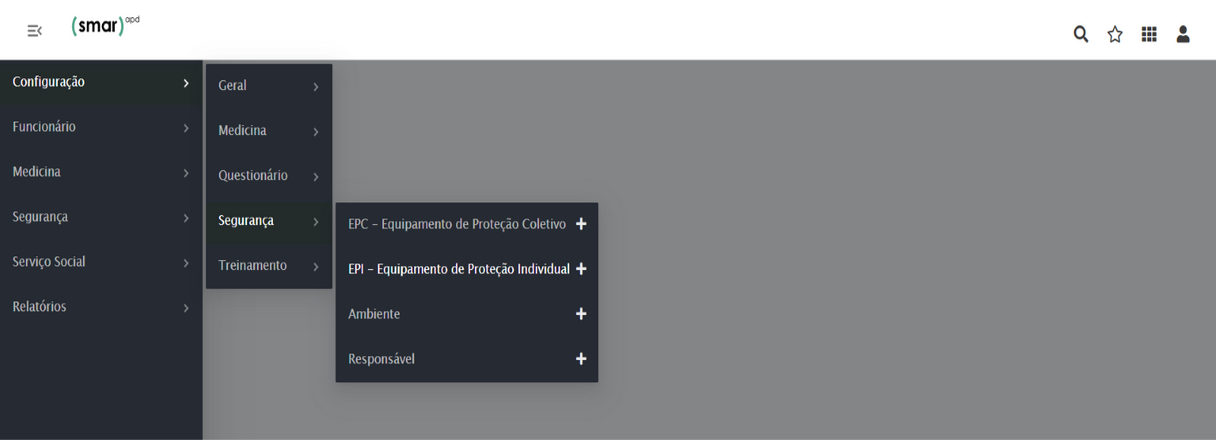1216x440 pixels.
Task: Click the plus icon beside EPI Equipamento
Action: (x=581, y=269)
